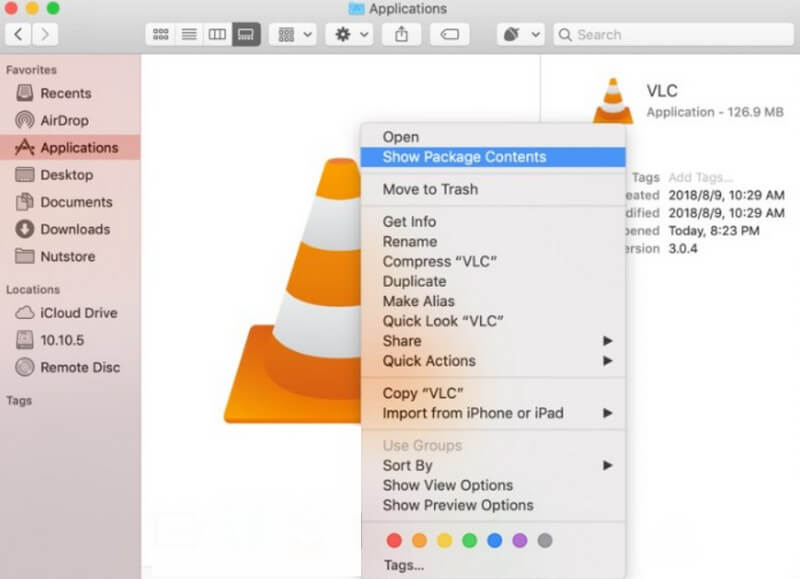Go back with the left arrow button
Viewport: 800px width, 579px height.
pyautogui.click(x=19, y=34)
